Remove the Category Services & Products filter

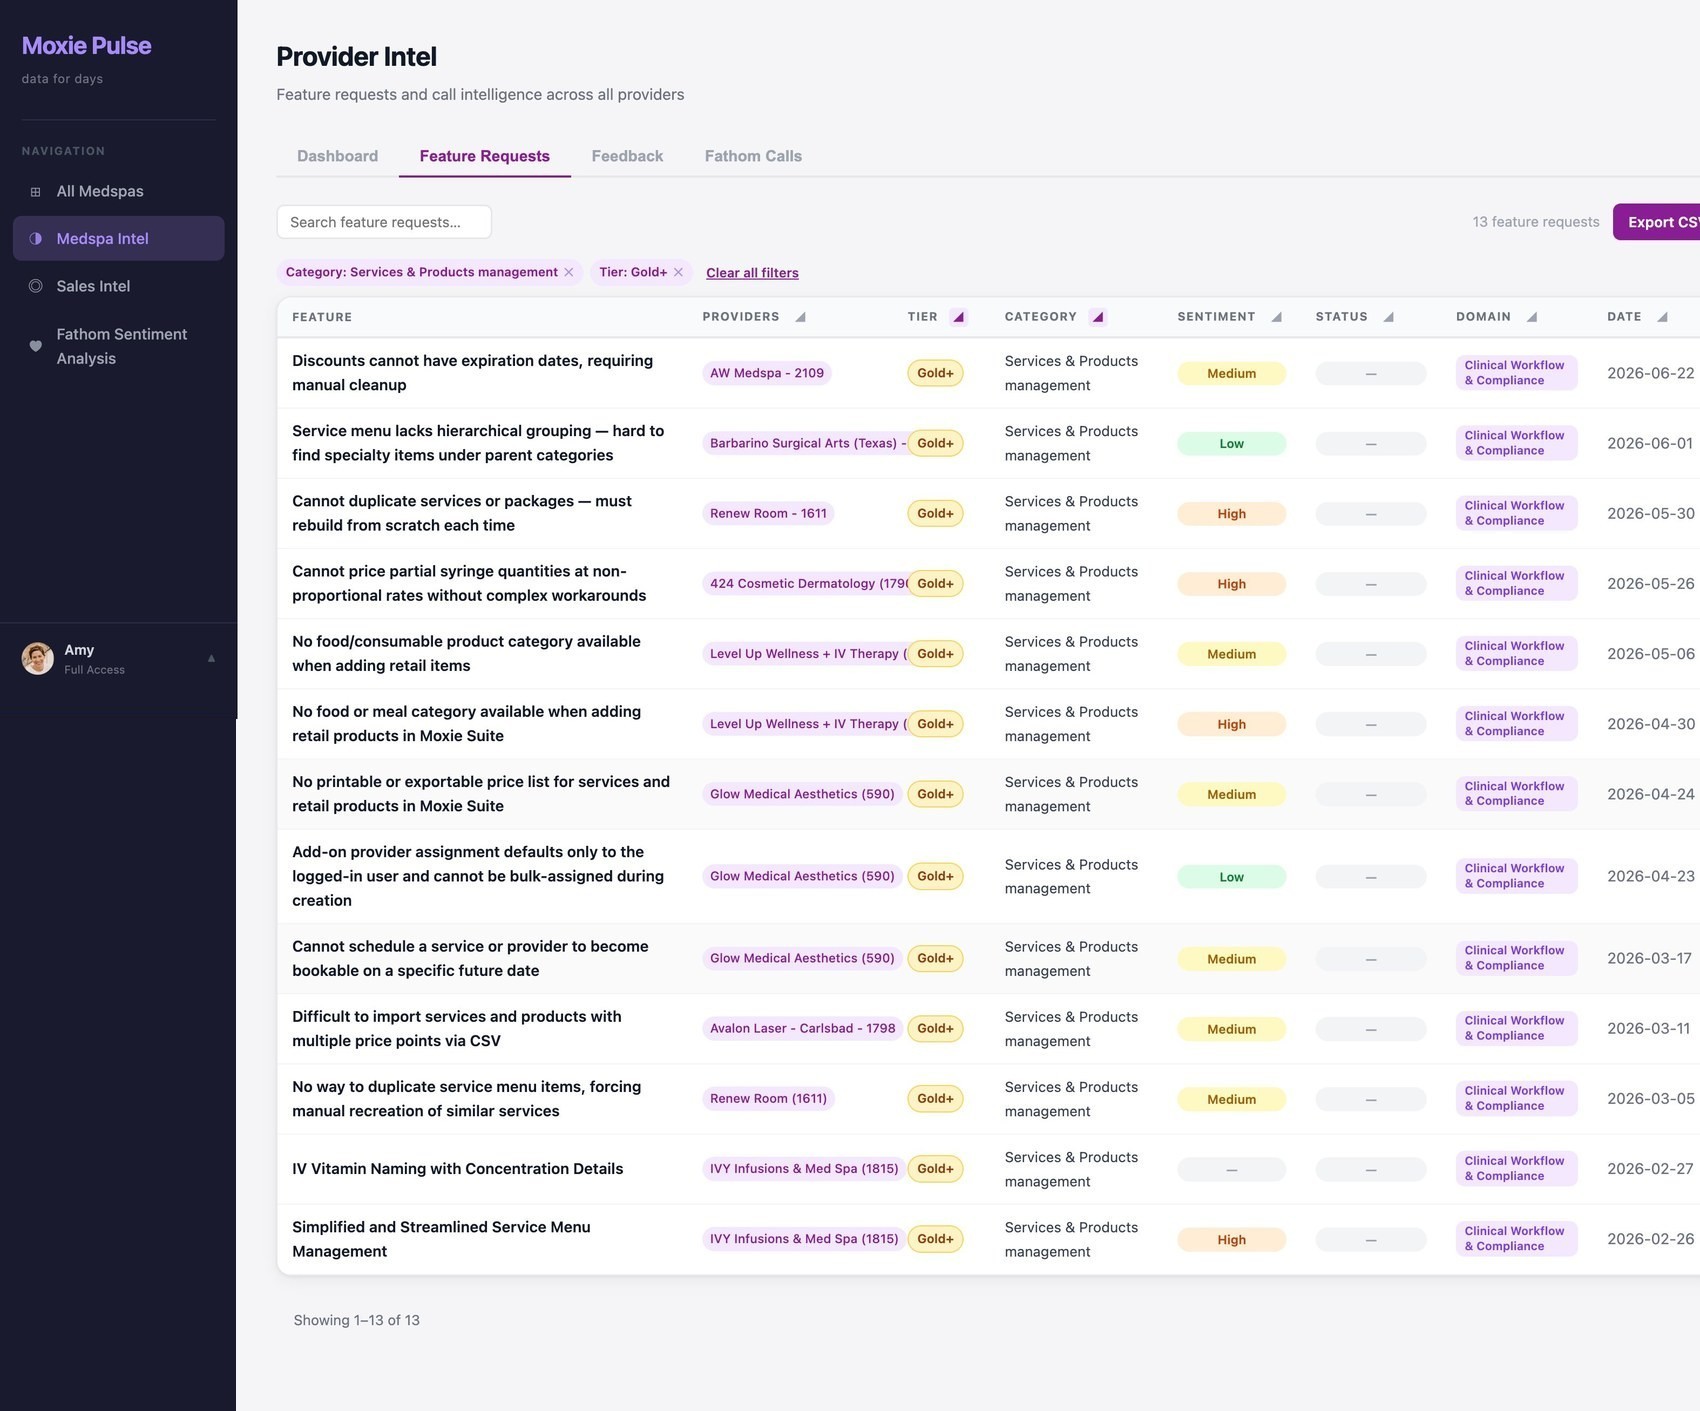[x=569, y=272]
